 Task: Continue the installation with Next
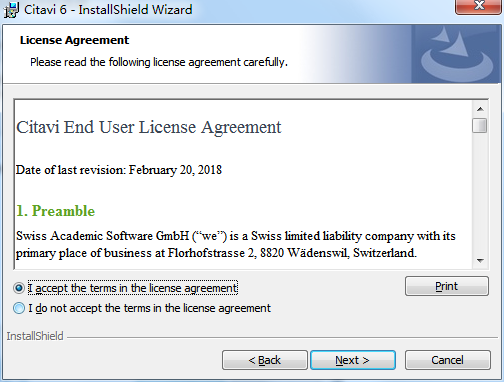point(353,360)
